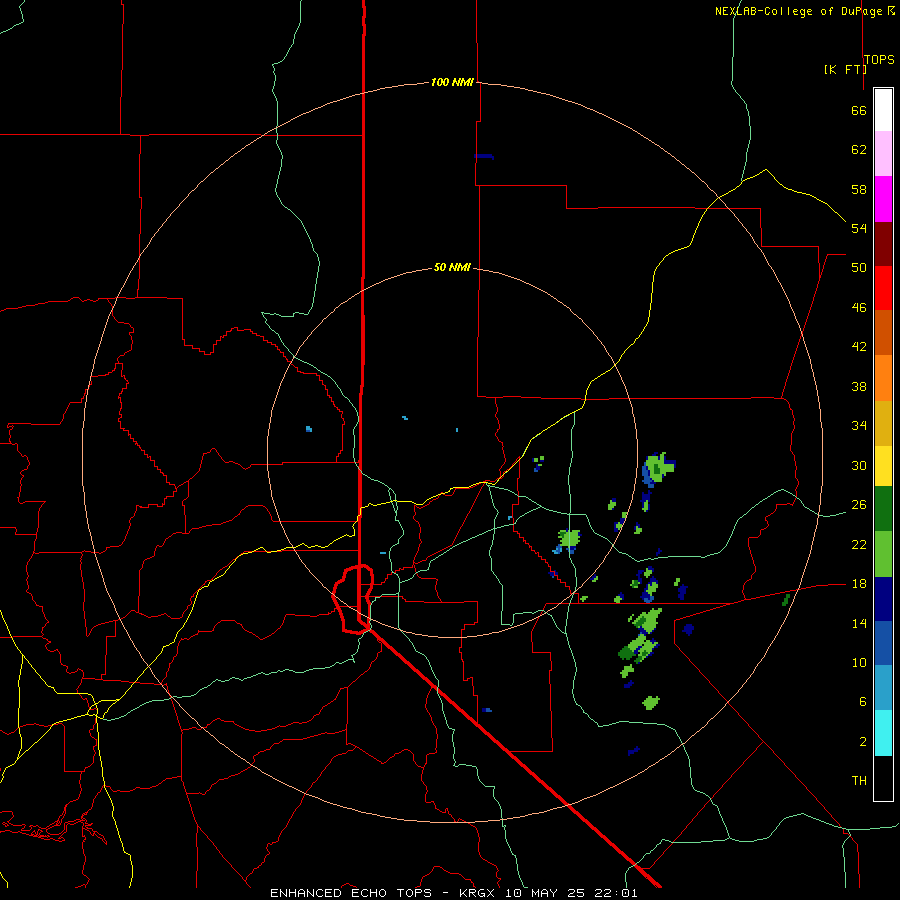Click the dark green 26 K FT legend swatch

pos(883,509)
